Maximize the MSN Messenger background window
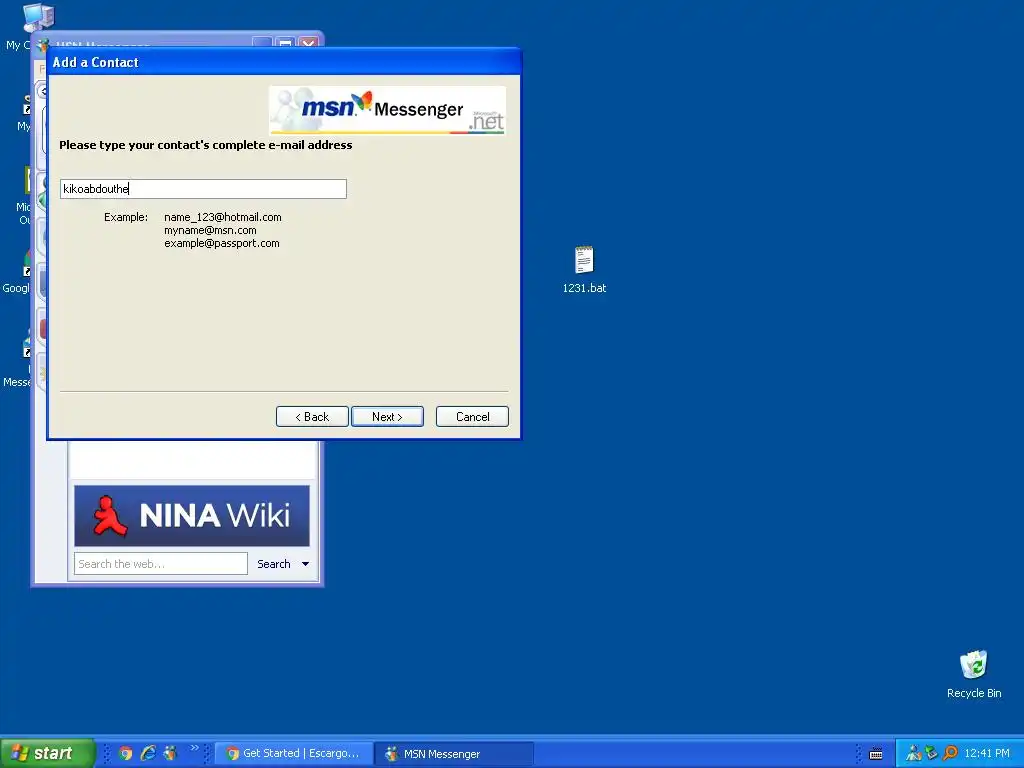1024x768 pixels. [x=285, y=42]
